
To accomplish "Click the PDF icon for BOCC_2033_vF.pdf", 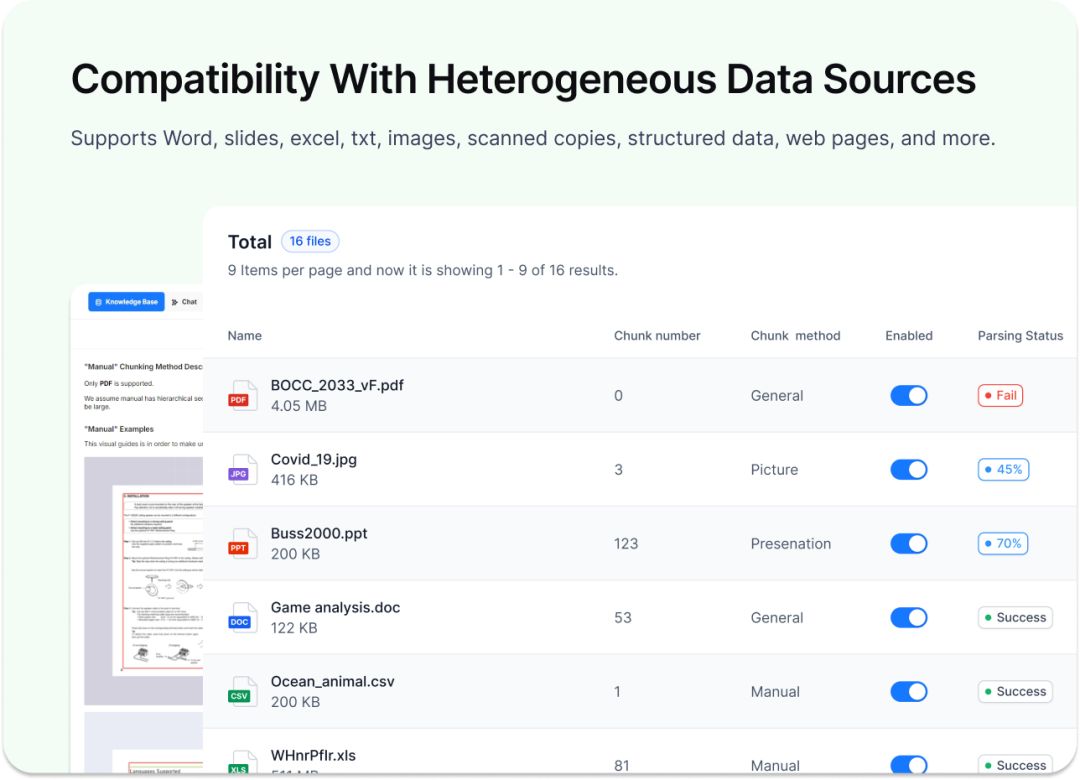I will pos(242,396).
